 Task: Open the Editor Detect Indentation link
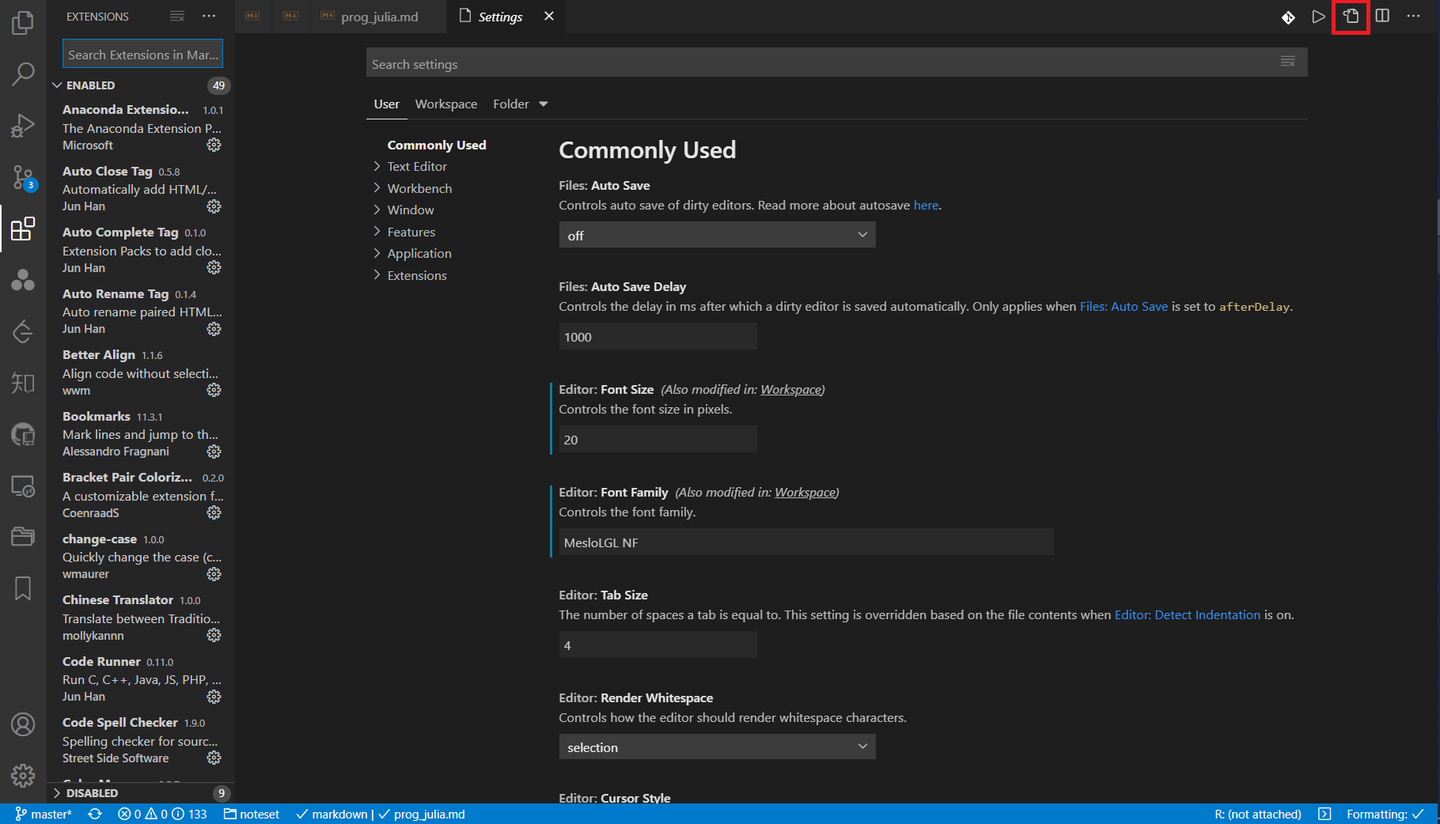(x=1187, y=615)
